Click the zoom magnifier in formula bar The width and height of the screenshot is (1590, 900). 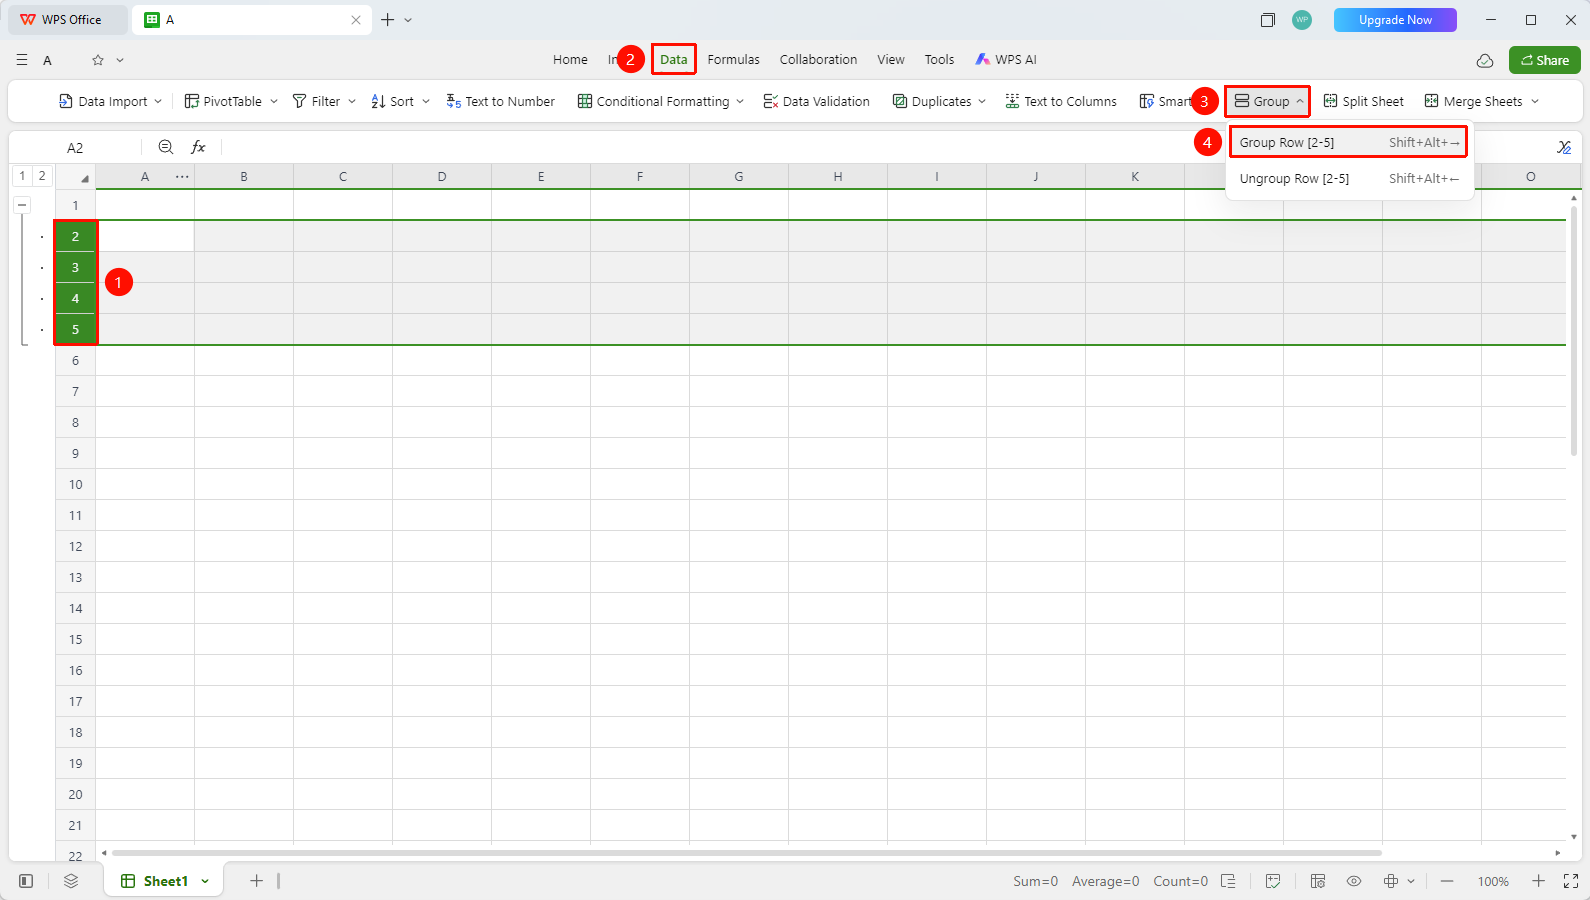click(166, 147)
